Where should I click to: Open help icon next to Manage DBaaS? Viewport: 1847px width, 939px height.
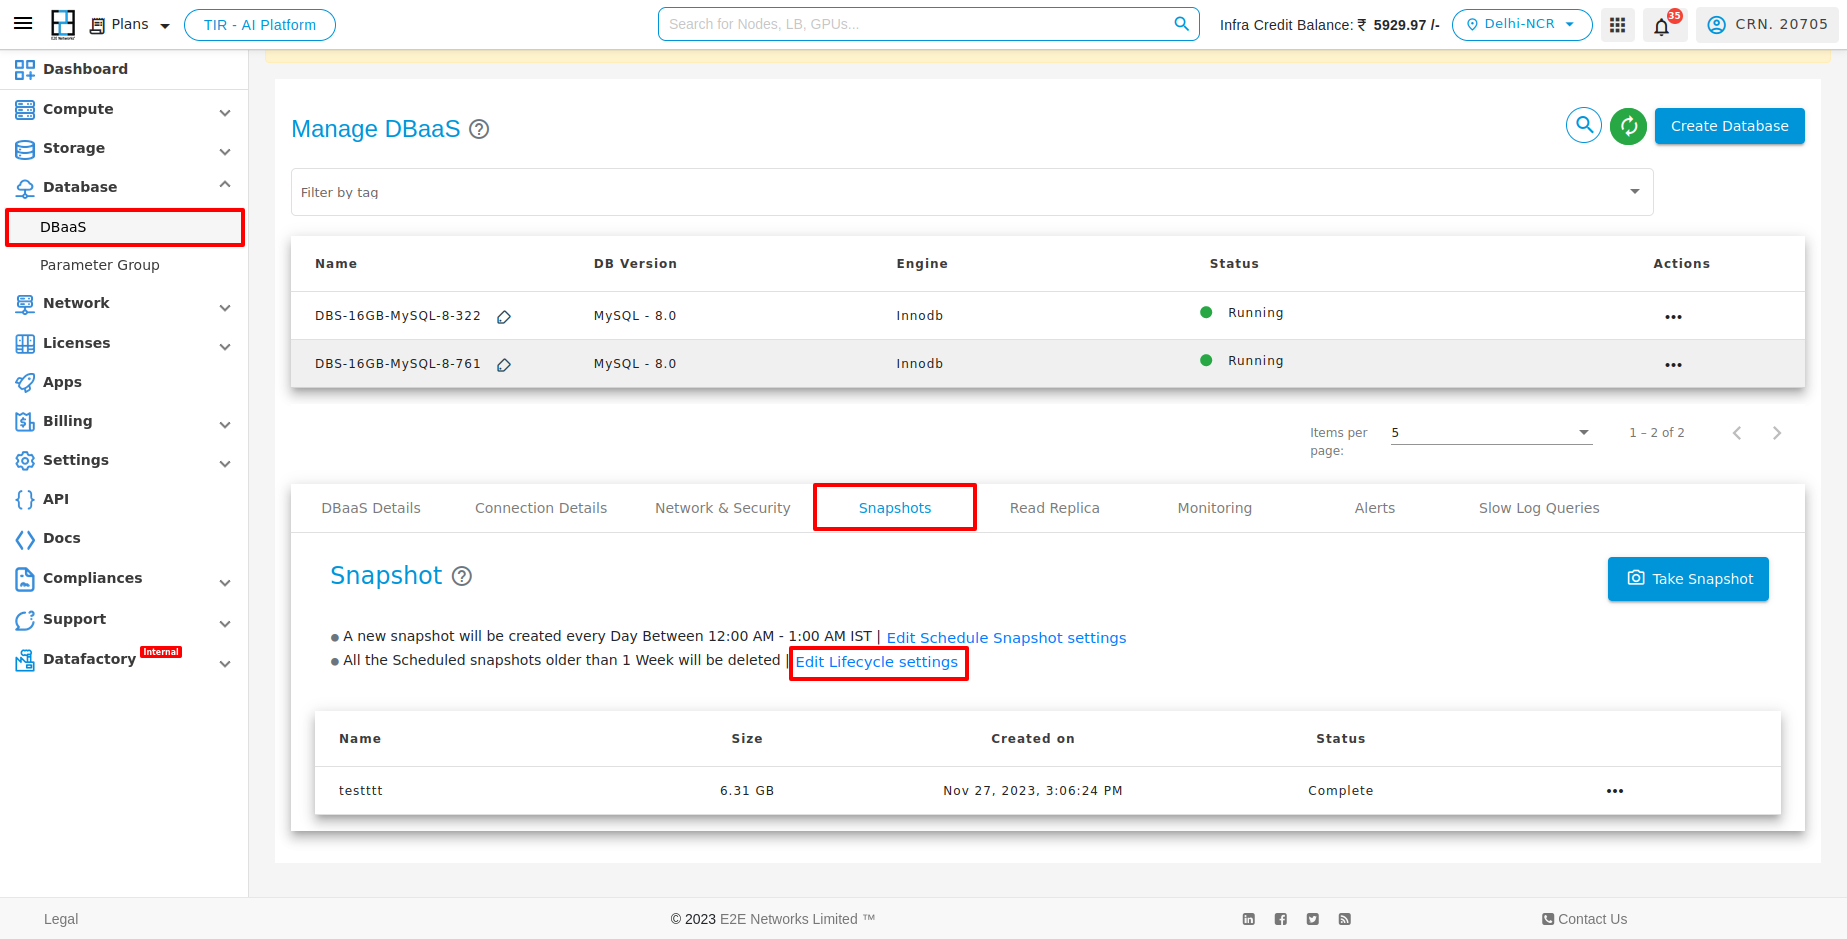[x=479, y=129]
